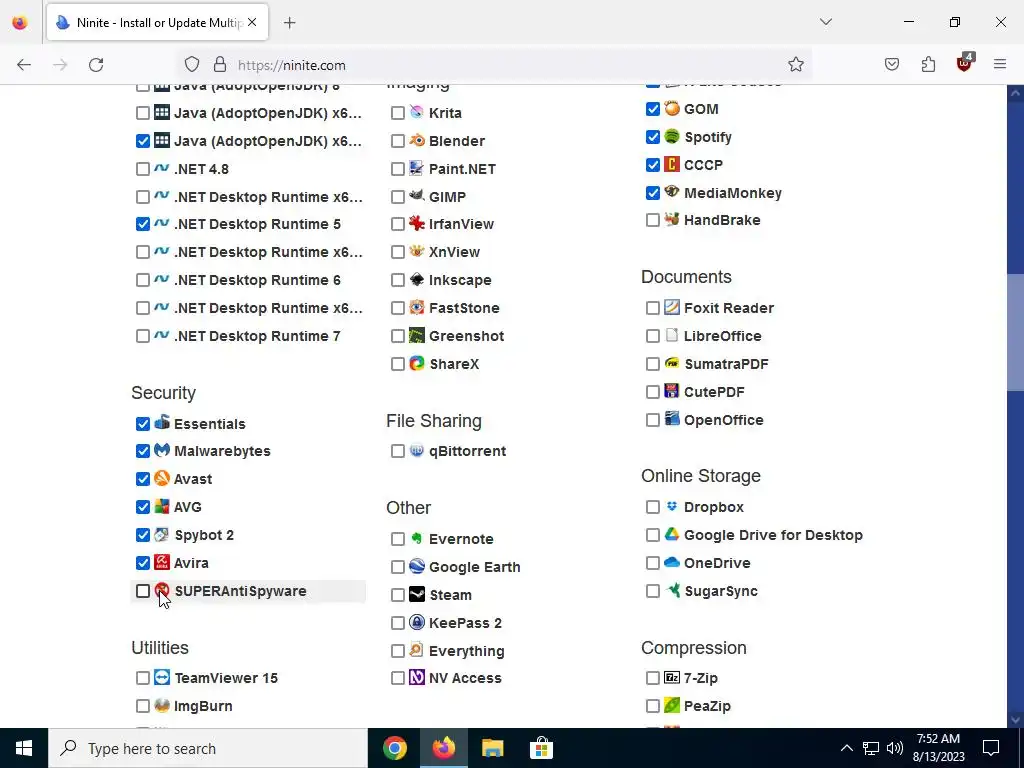Image resolution: width=1024 pixels, height=768 pixels.
Task: Click the Steam icon
Action: pyautogui.click(x=417, y=594)
